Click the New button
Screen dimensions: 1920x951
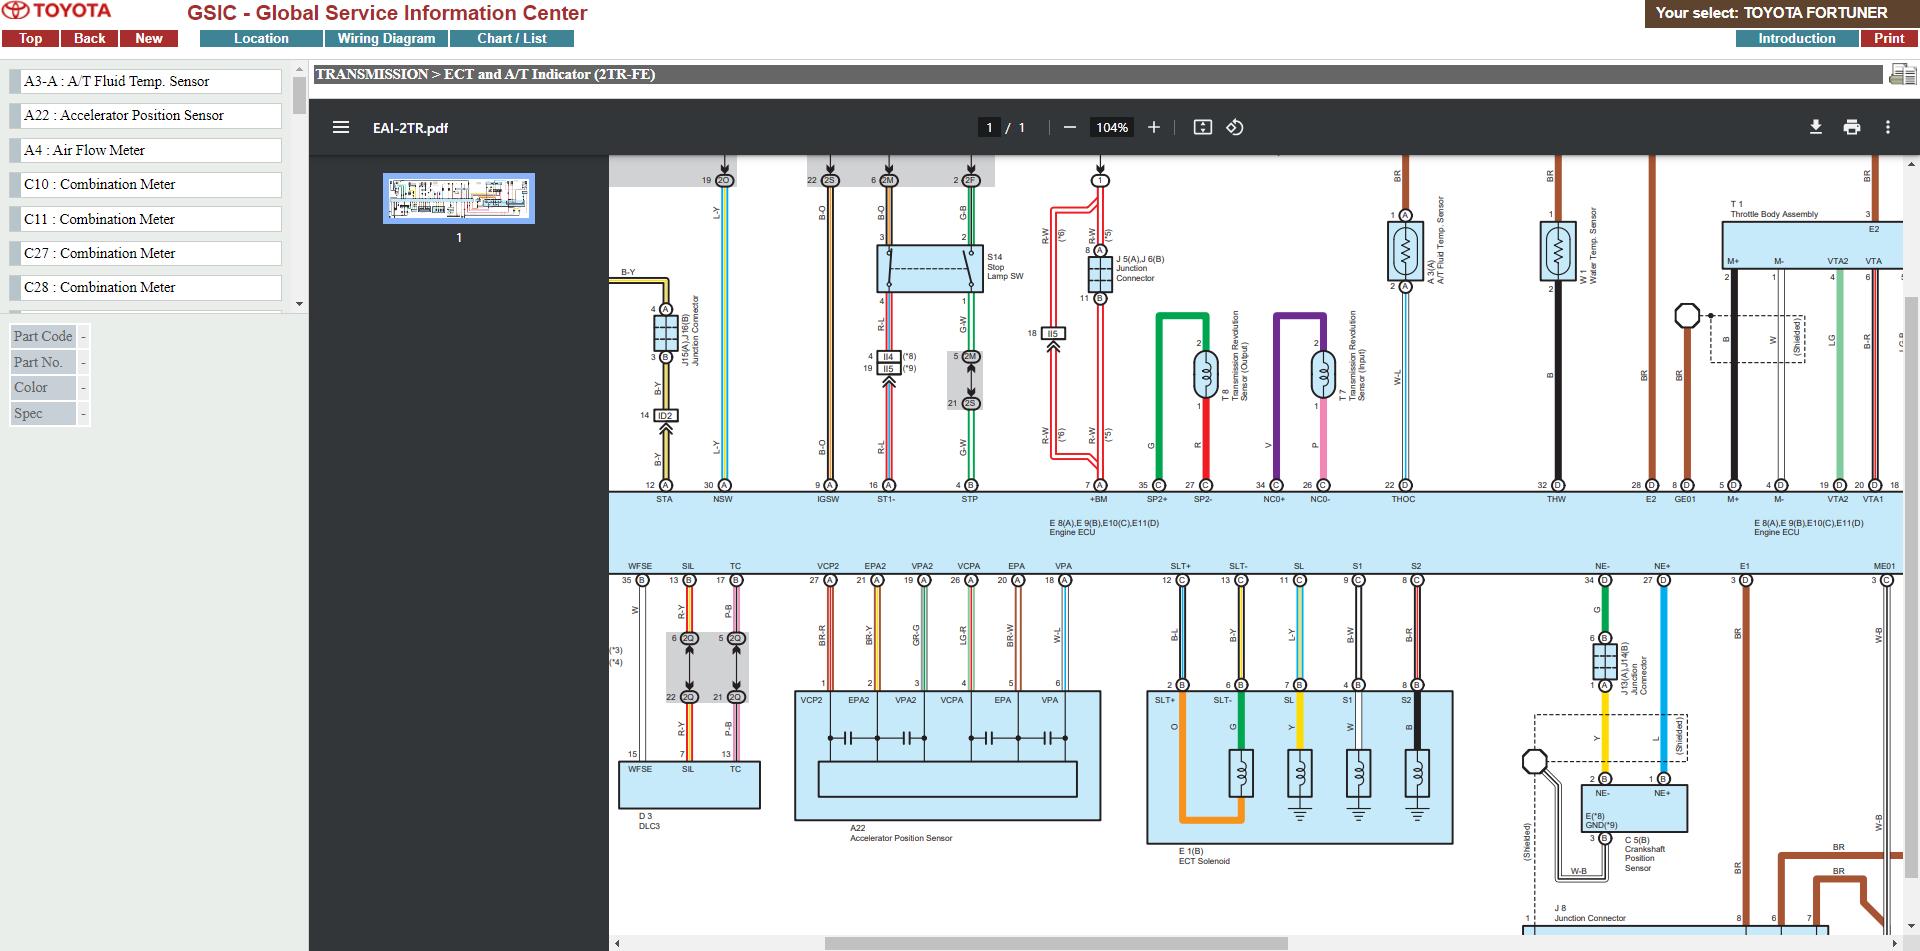(x=149, y=38)
